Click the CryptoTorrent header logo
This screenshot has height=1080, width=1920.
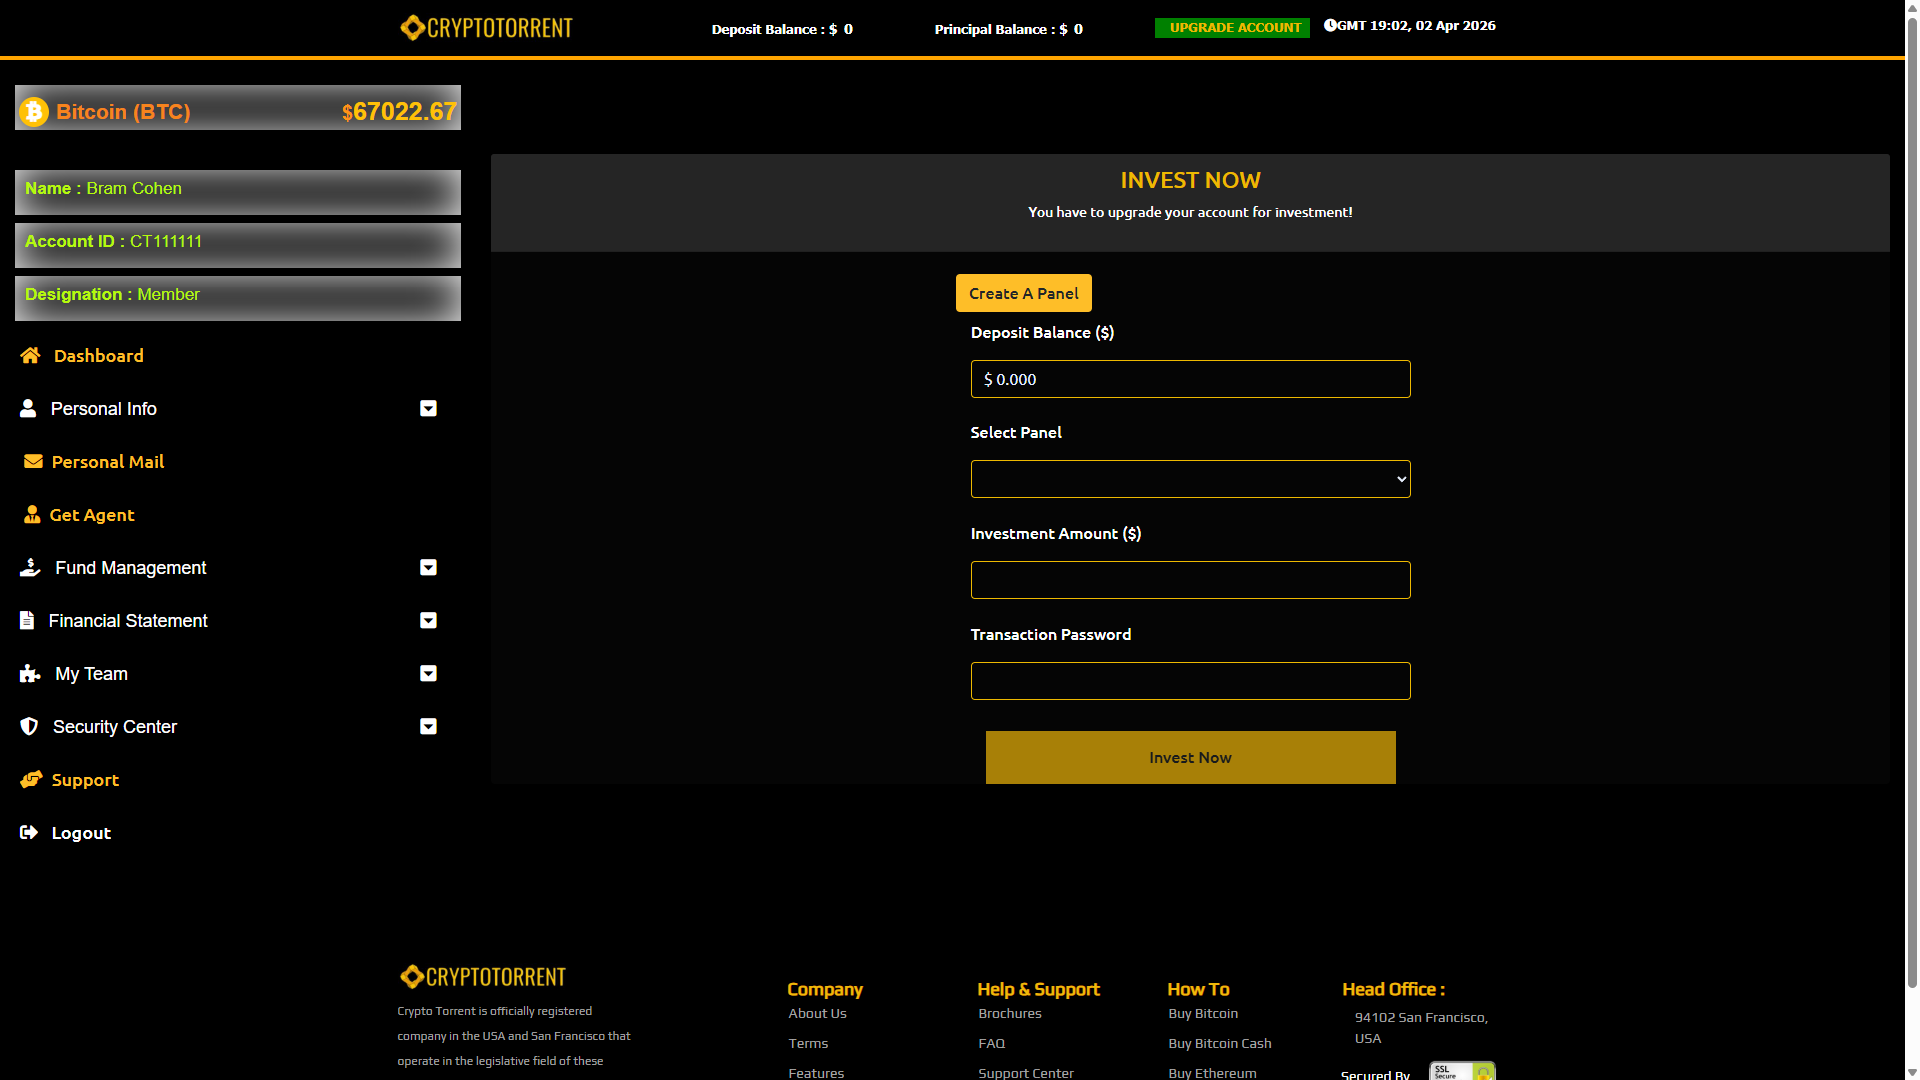click(486, 28)
